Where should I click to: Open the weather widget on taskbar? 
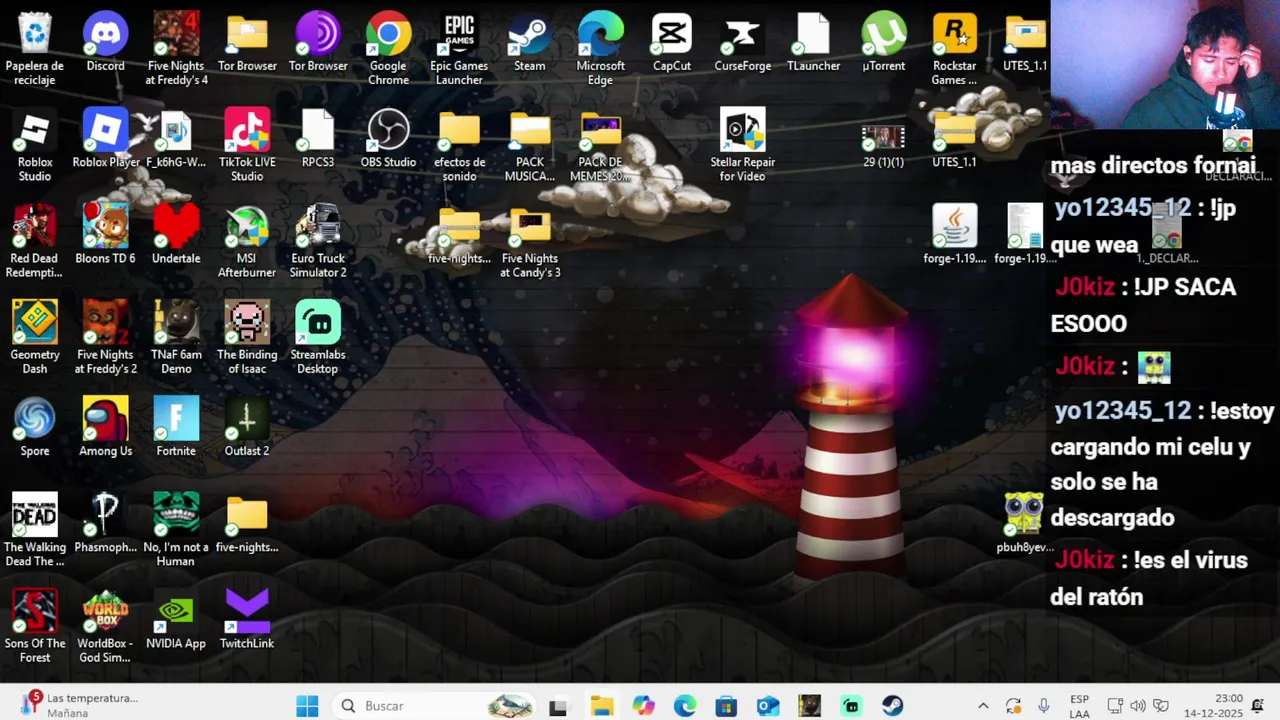pos(80,706)
